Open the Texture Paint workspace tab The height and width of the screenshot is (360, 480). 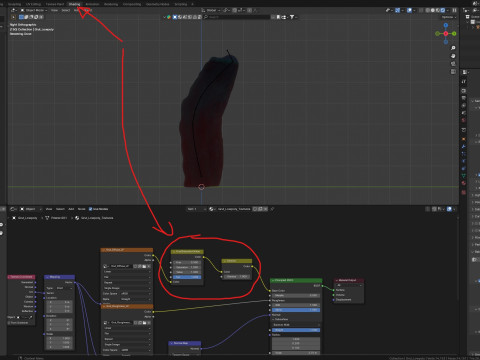(55, 4)
